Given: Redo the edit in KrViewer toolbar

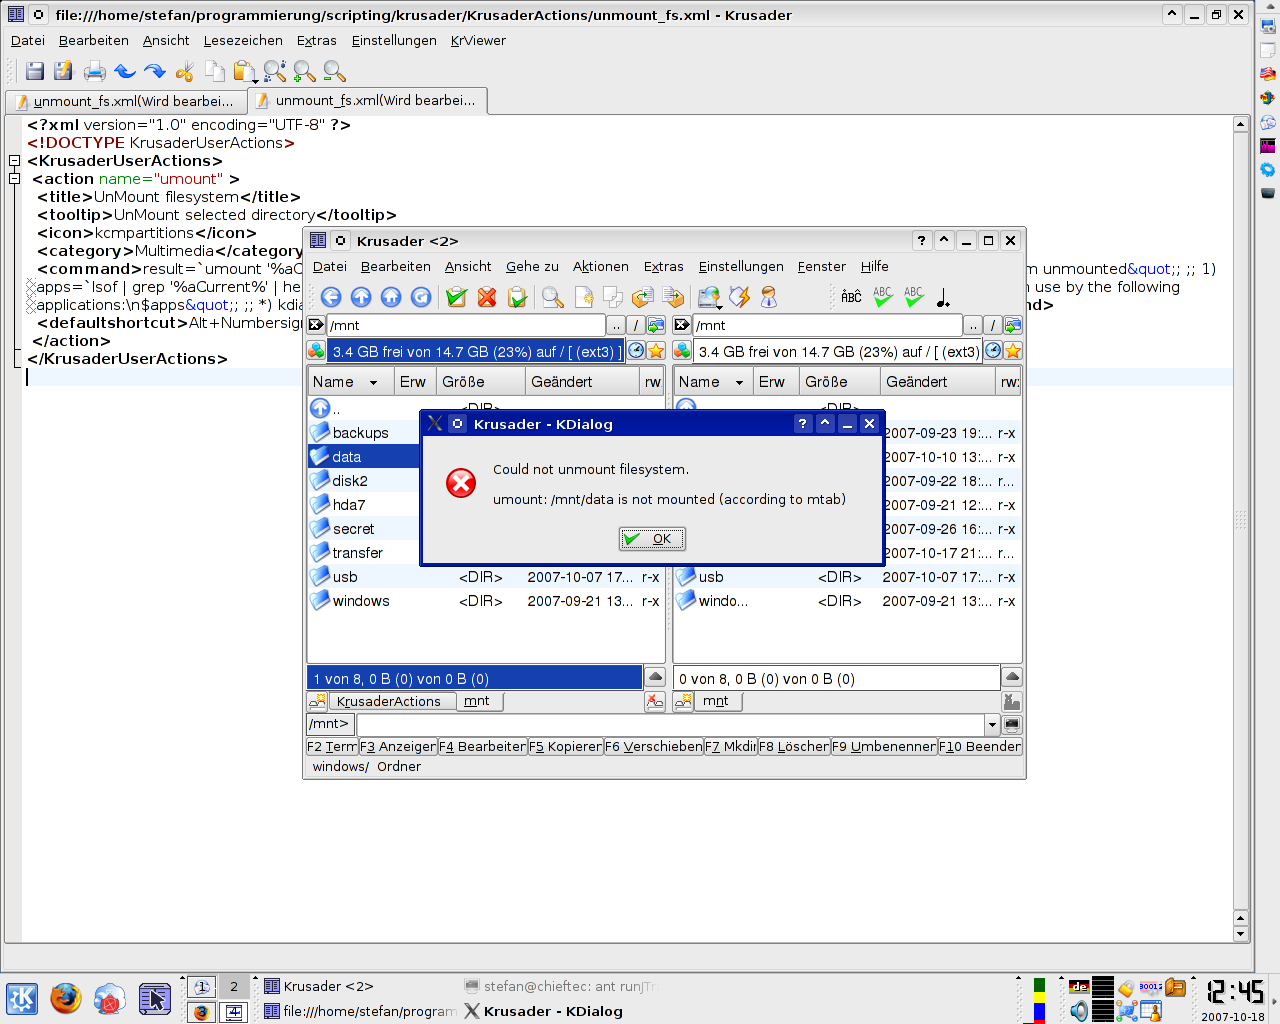Looking at the screenshot, I should 155,71.
